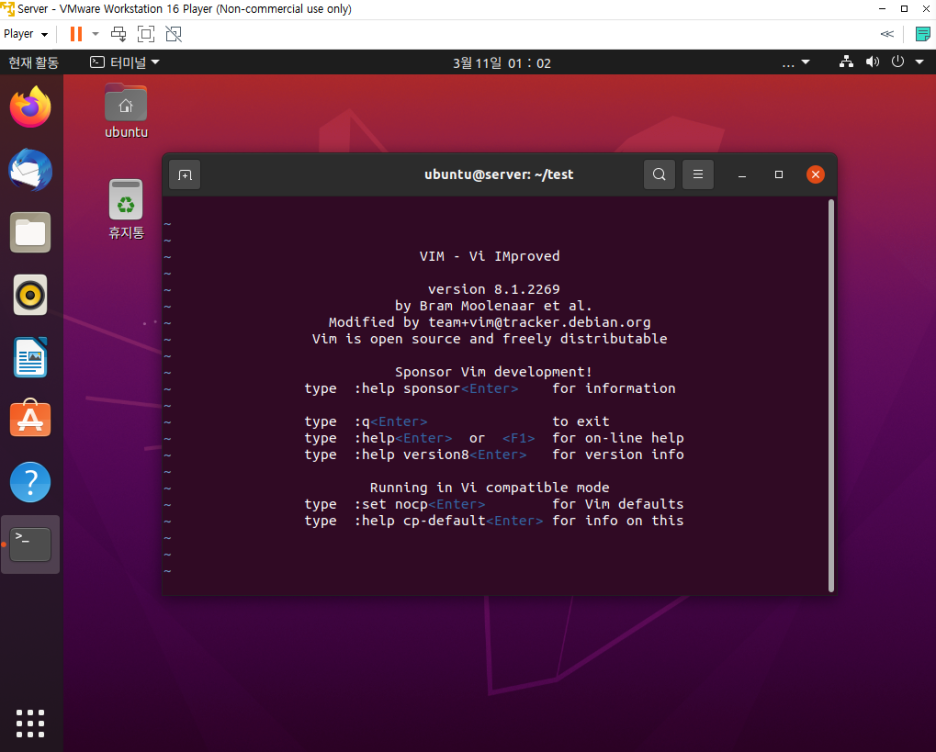Click the volume speaker icon

point(872,61)
